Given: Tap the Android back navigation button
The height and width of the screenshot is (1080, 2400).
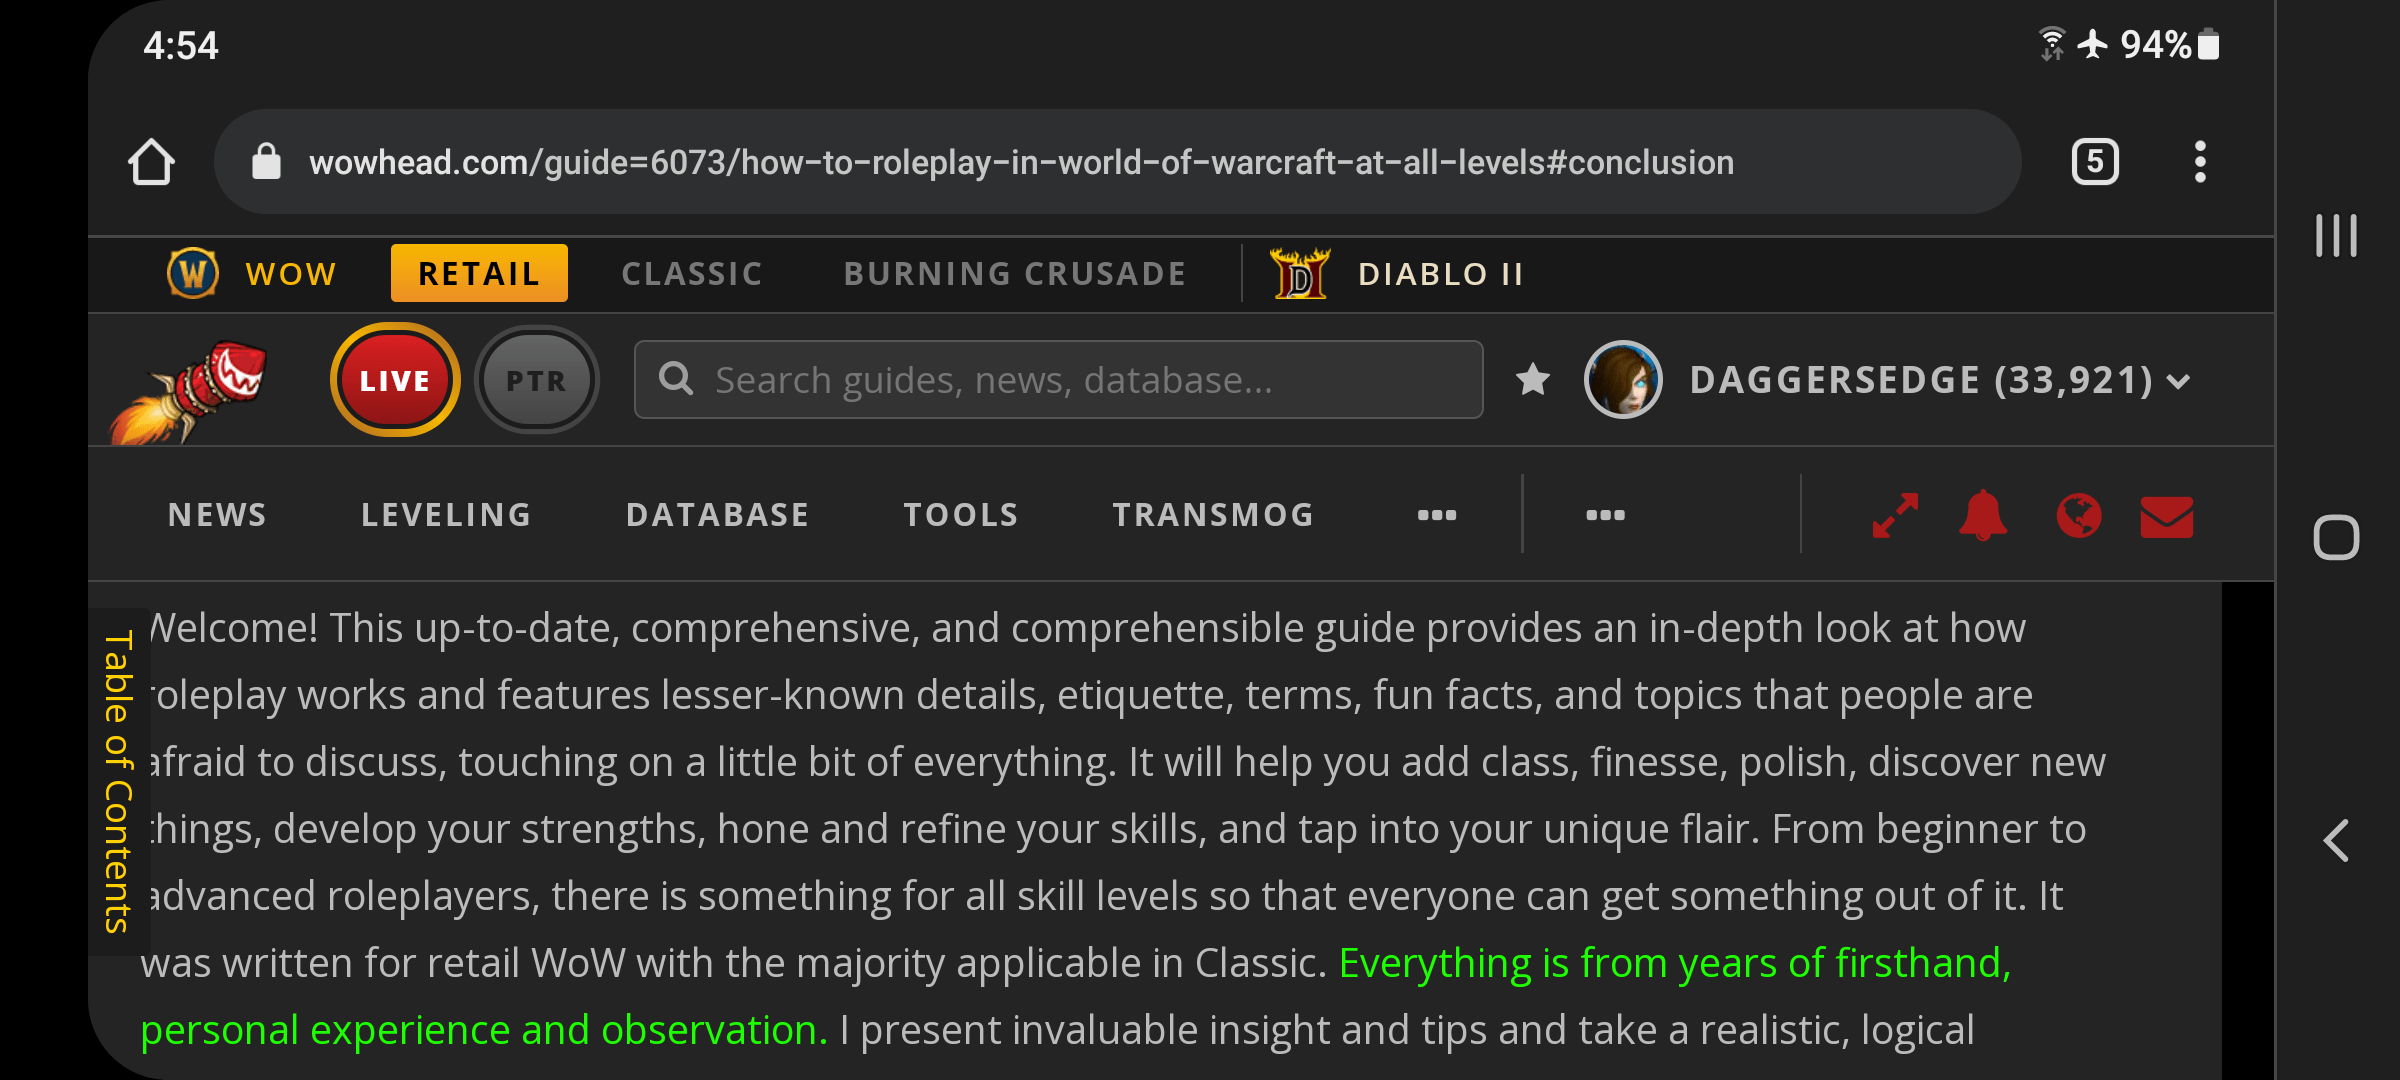Looking at the screenshot, I should click(x=2336, y=840).
